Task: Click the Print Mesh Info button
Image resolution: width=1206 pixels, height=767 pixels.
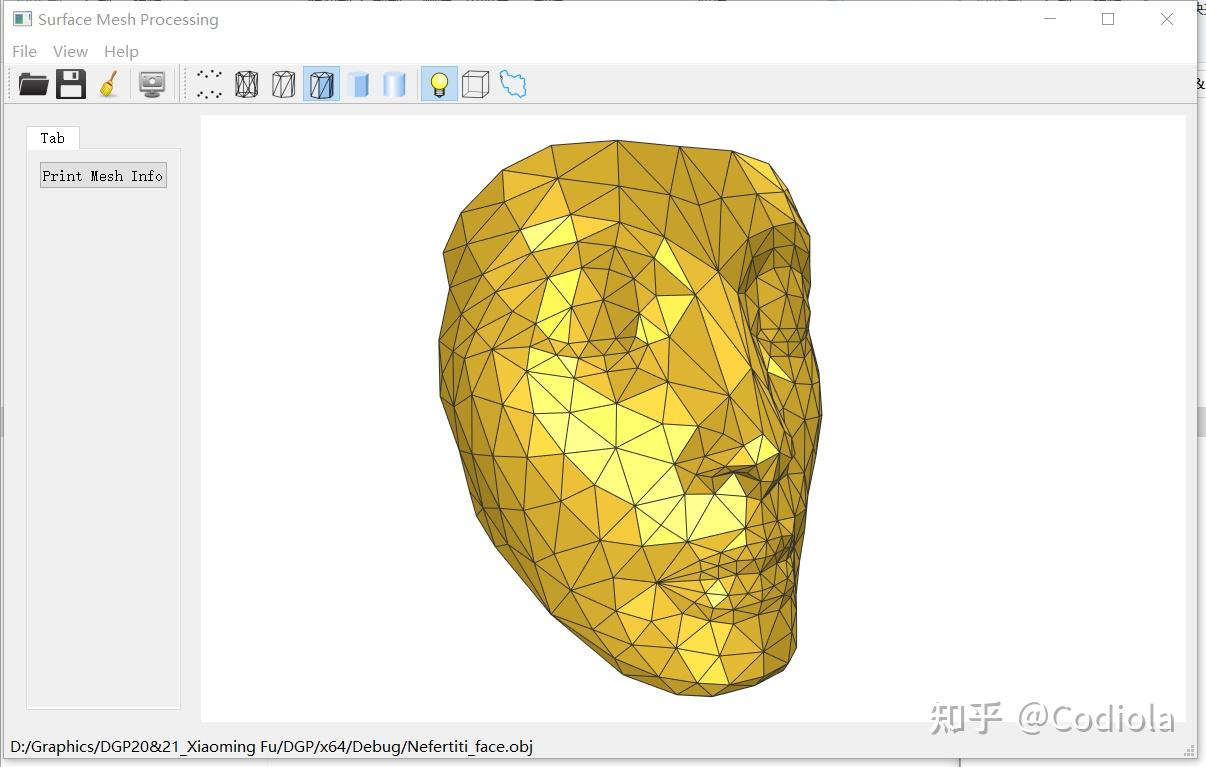Action: tap(102, 174)
